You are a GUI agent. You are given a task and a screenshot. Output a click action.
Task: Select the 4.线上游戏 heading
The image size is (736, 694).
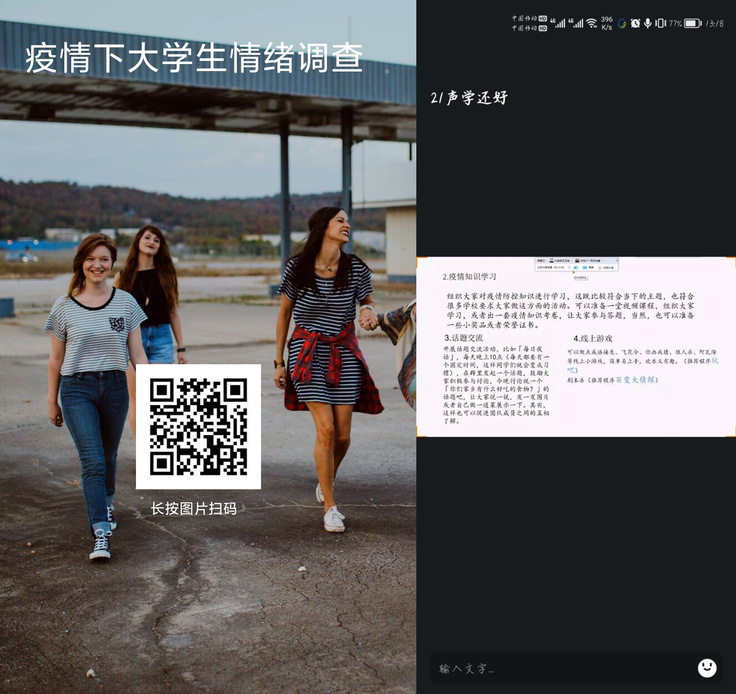(593, 338)
